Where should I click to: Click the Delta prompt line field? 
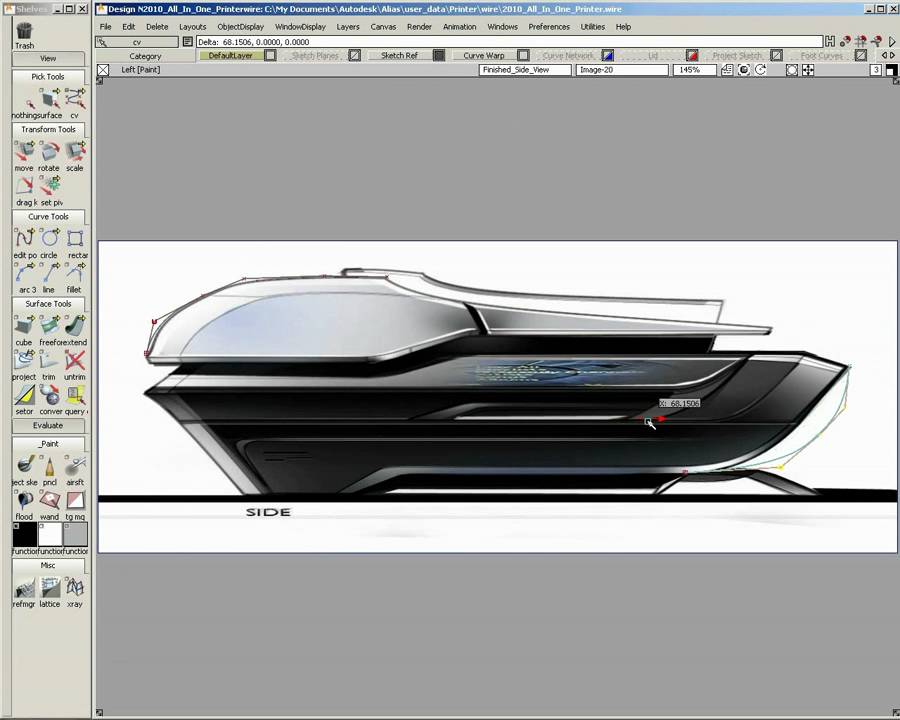click(510, 42)
